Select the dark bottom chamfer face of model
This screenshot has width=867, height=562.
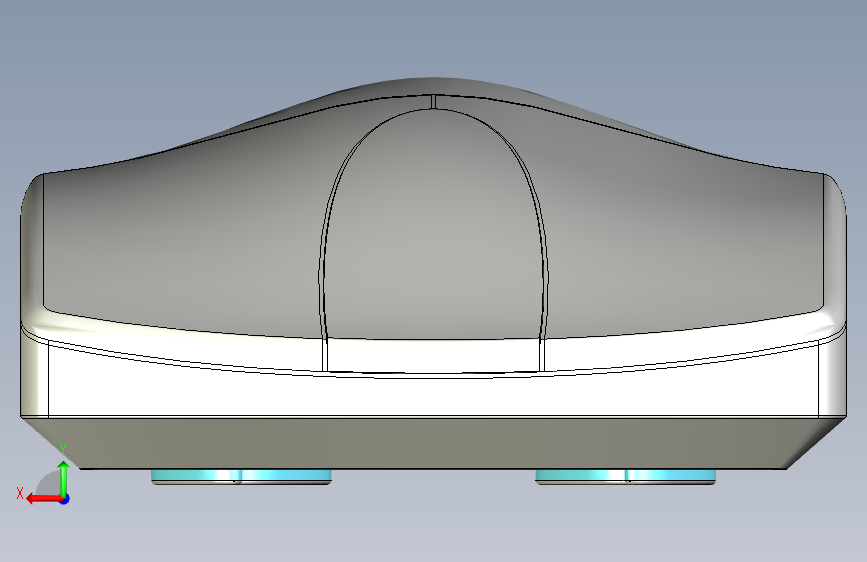click(x=433, y=443)
